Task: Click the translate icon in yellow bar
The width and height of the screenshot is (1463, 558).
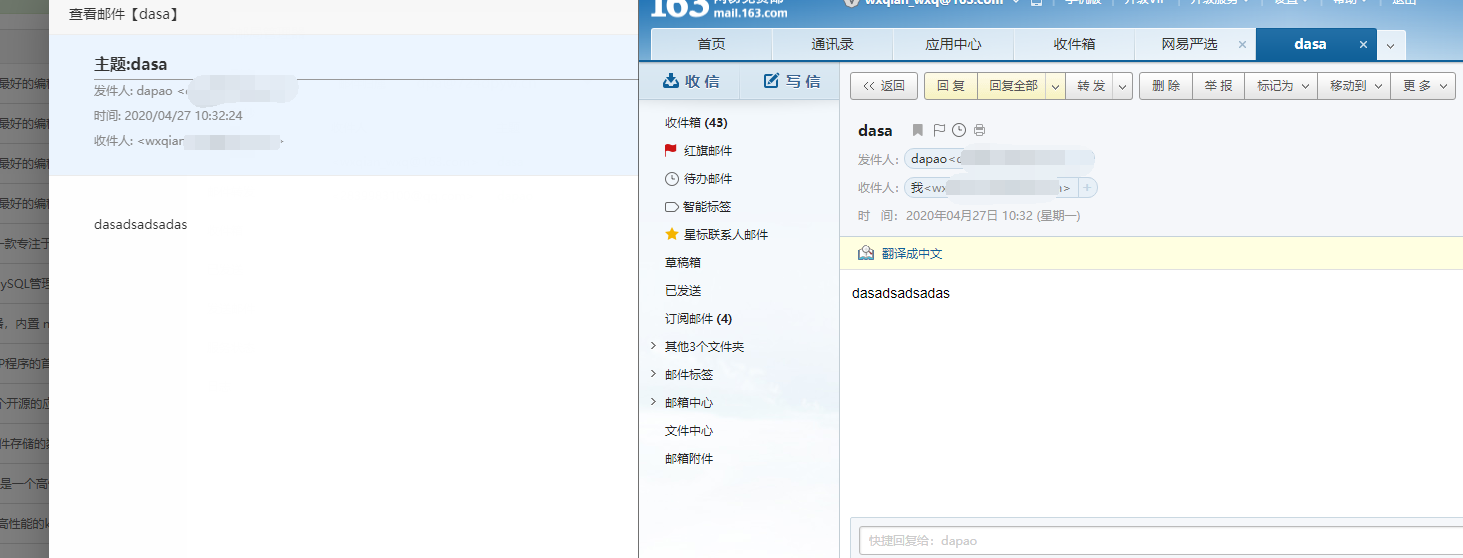Action: click(x=866, y=253)
